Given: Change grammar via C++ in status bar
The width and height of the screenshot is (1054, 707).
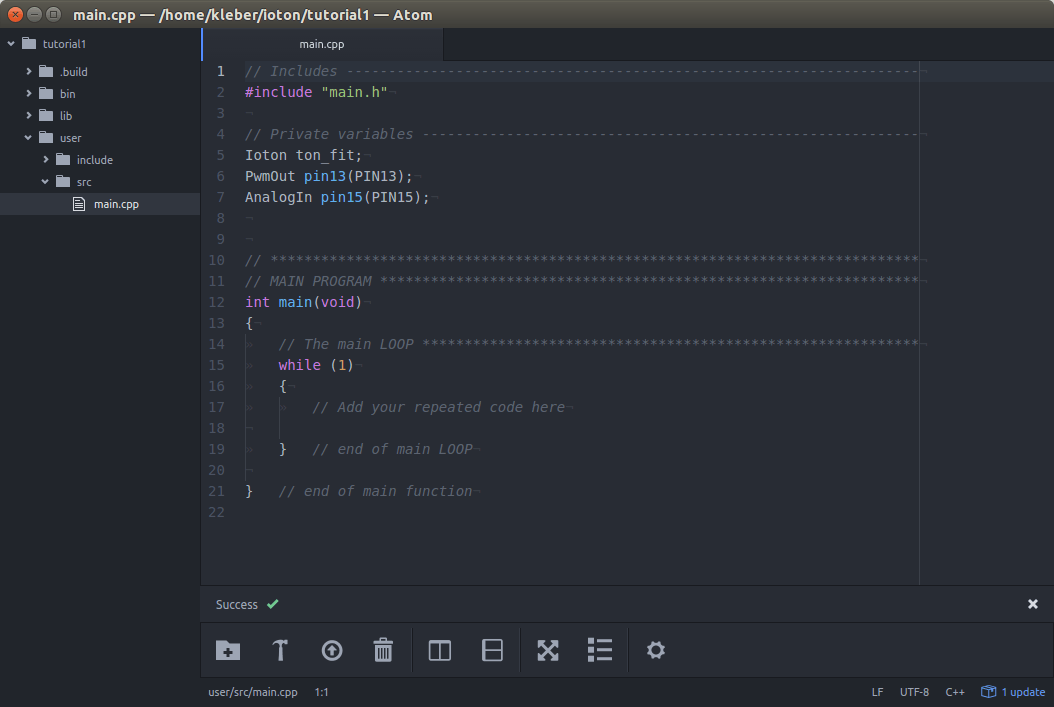Looking at the screenshot, I should pyautogui.click(x=955, y=692).
